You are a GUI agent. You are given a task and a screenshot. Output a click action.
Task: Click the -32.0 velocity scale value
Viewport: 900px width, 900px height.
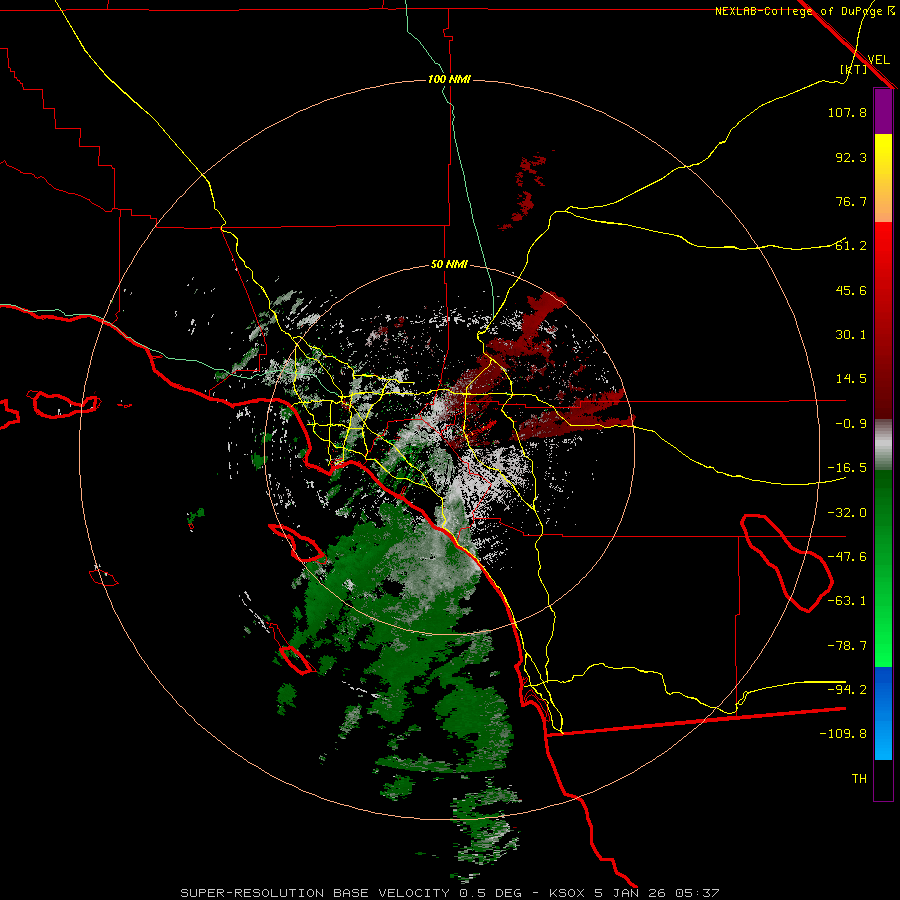847,513
